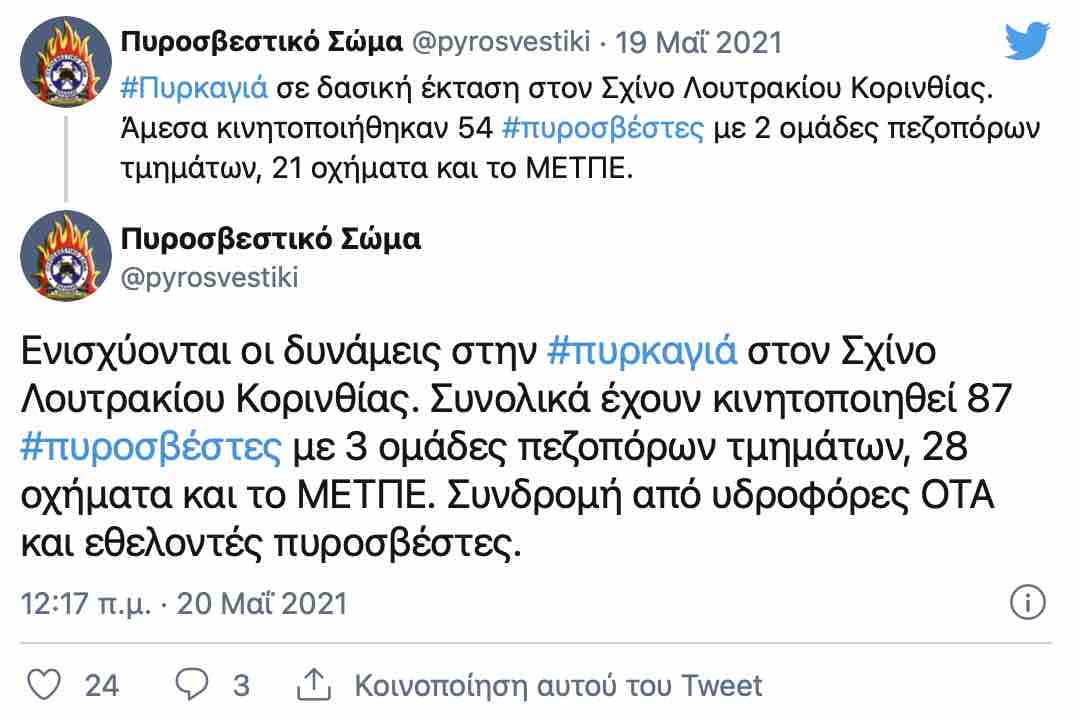Open #πυροσβέστες hashtag in first tweet
The image size is (1078, 718).
click(x=603, y=129)
